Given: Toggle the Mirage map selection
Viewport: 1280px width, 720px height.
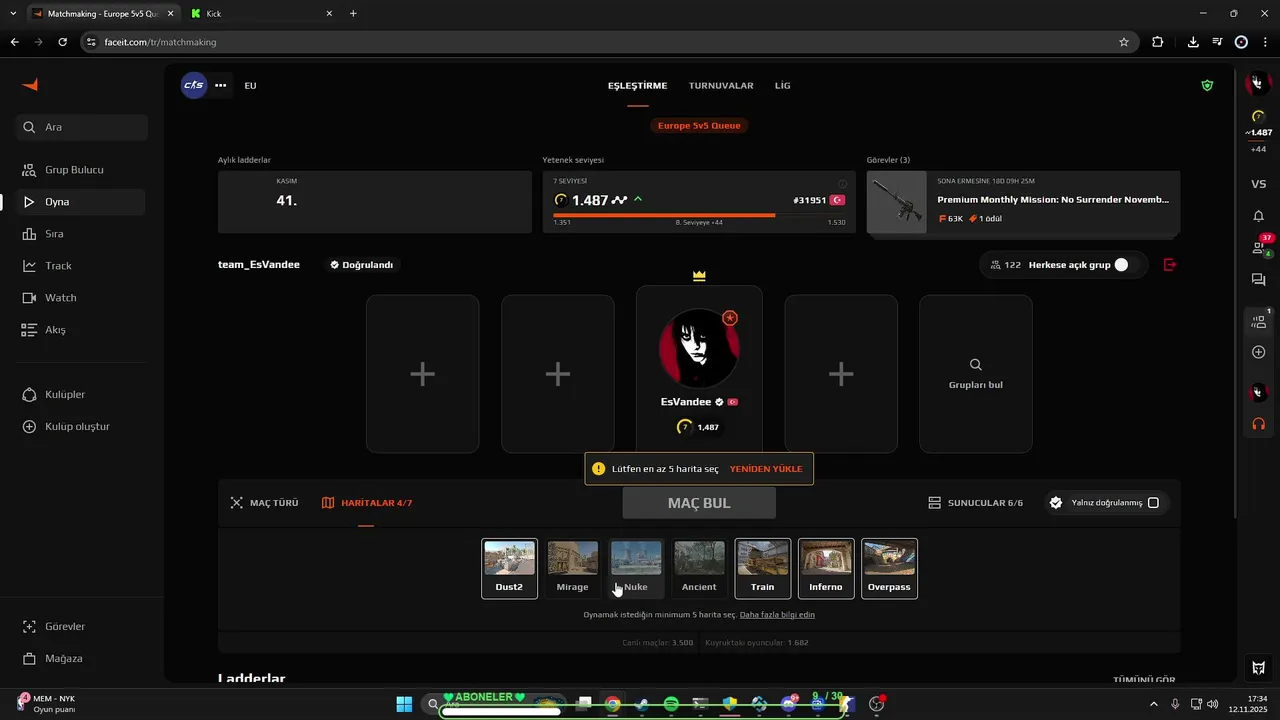Looking at the screenshot, I should click(573, 568).
